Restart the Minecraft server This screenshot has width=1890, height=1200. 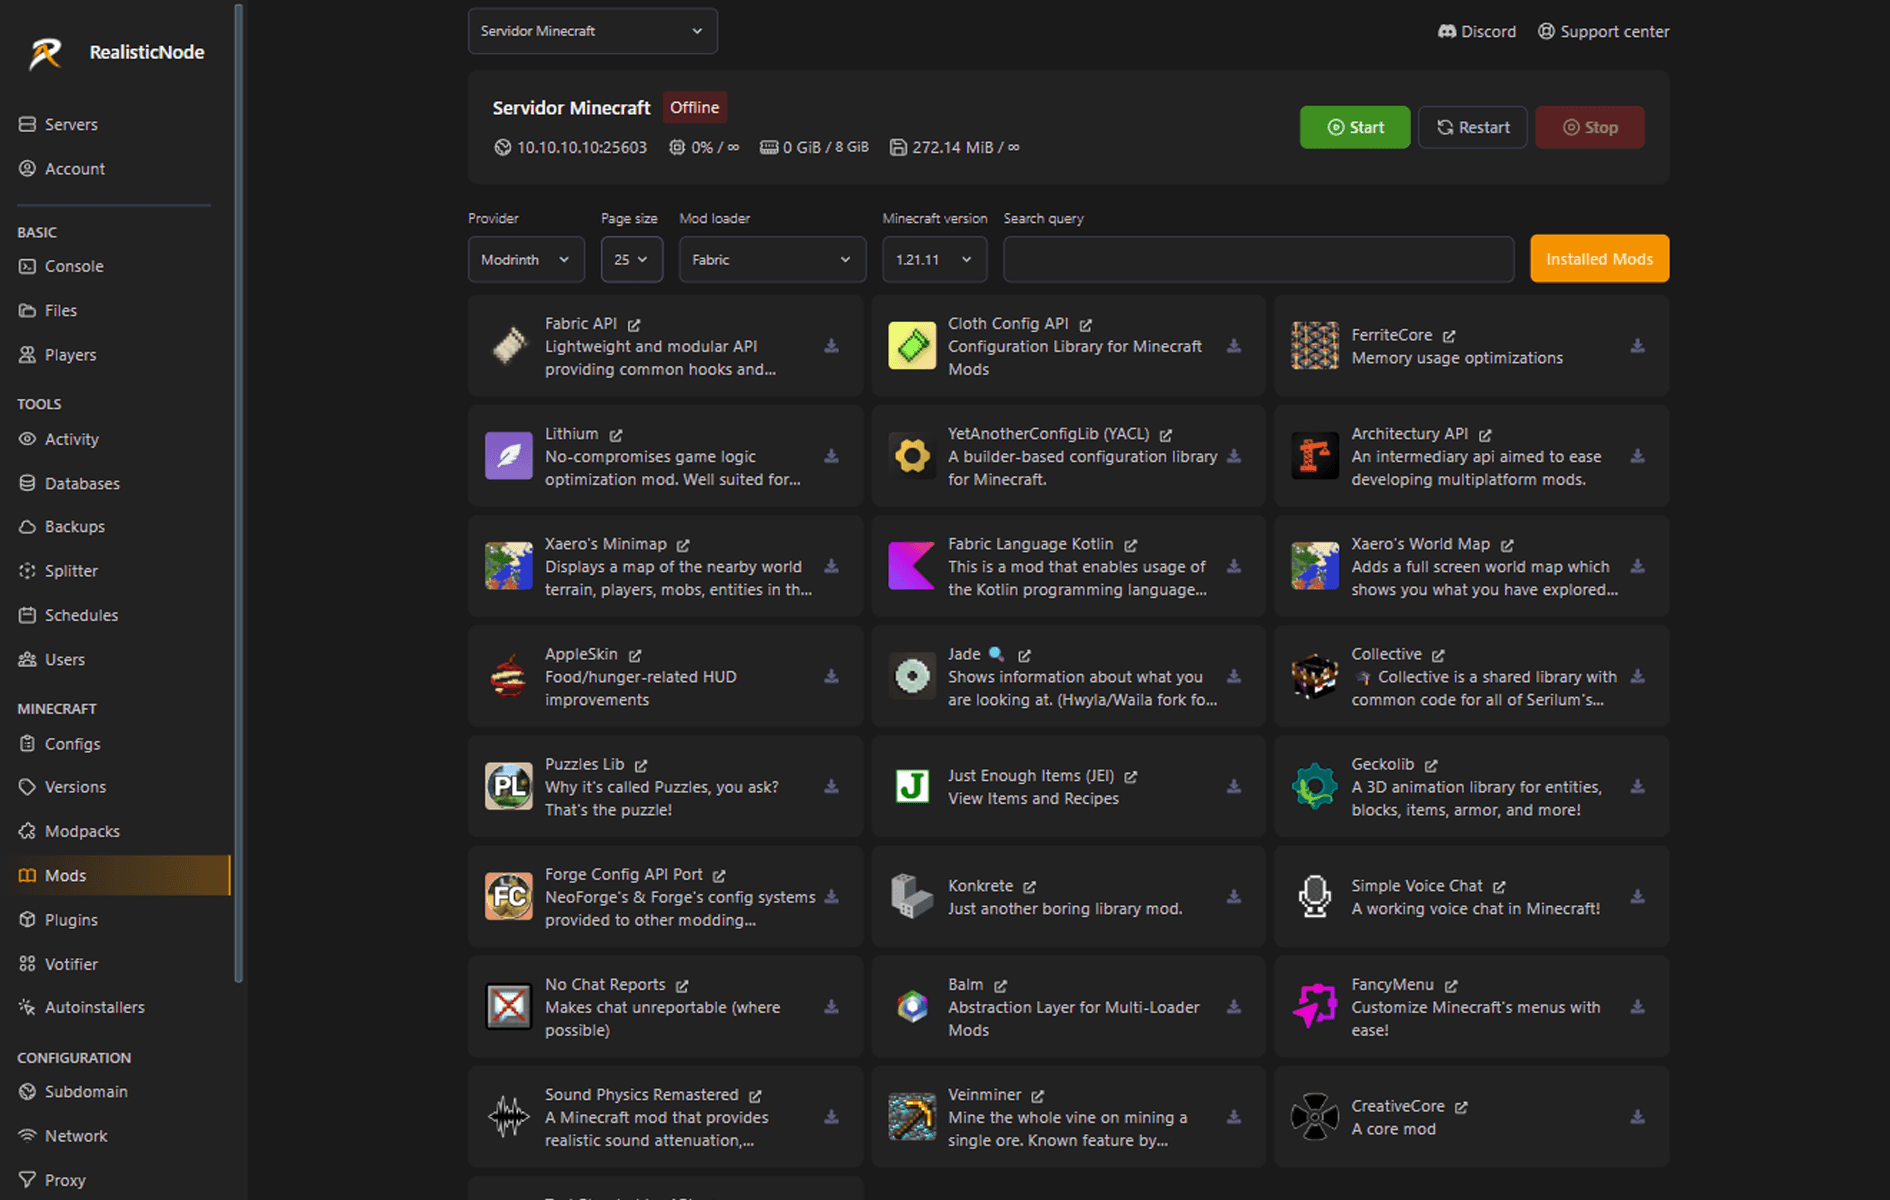point(1473,127)
